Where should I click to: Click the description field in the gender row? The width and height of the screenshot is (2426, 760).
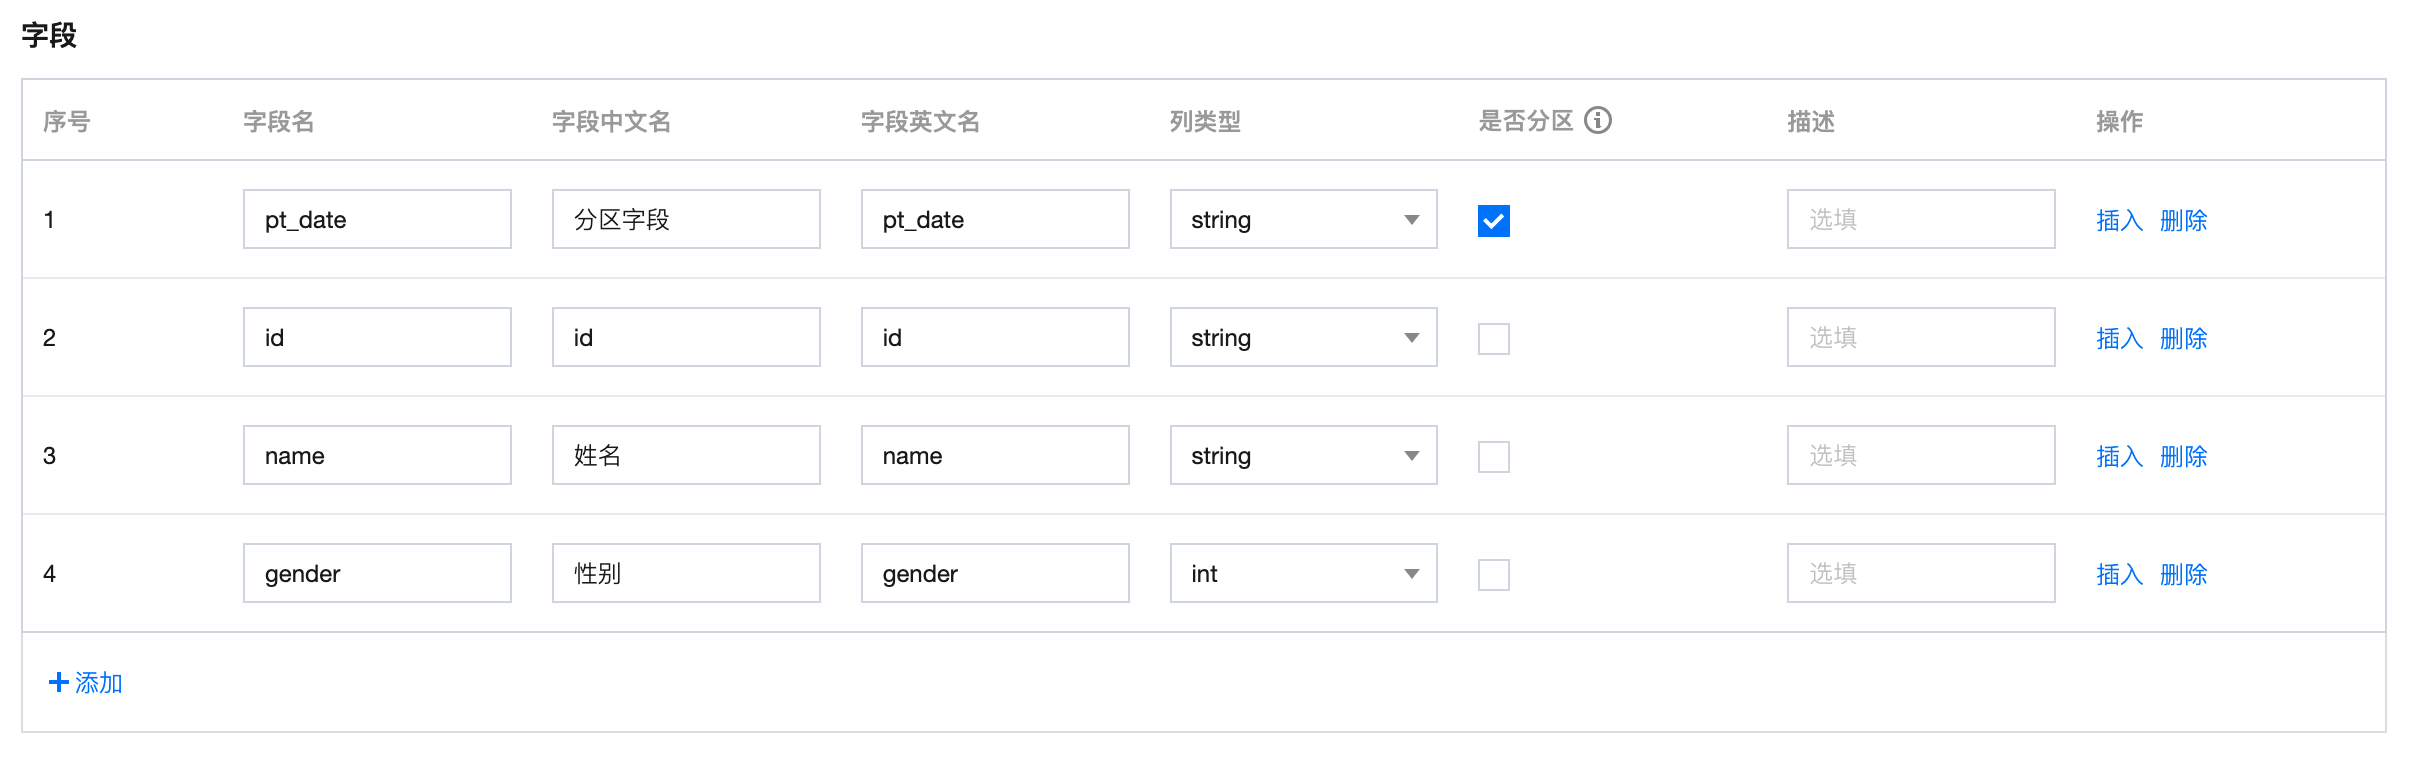point(1920,574)
